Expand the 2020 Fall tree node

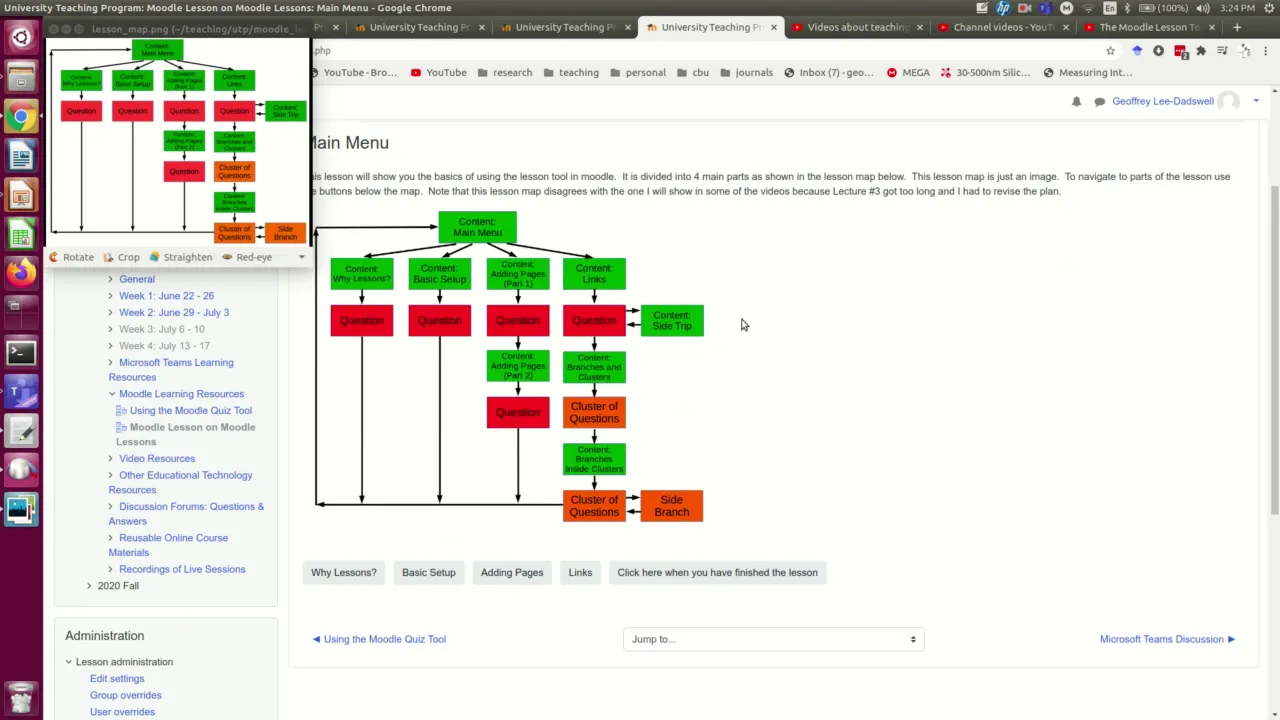89,586
